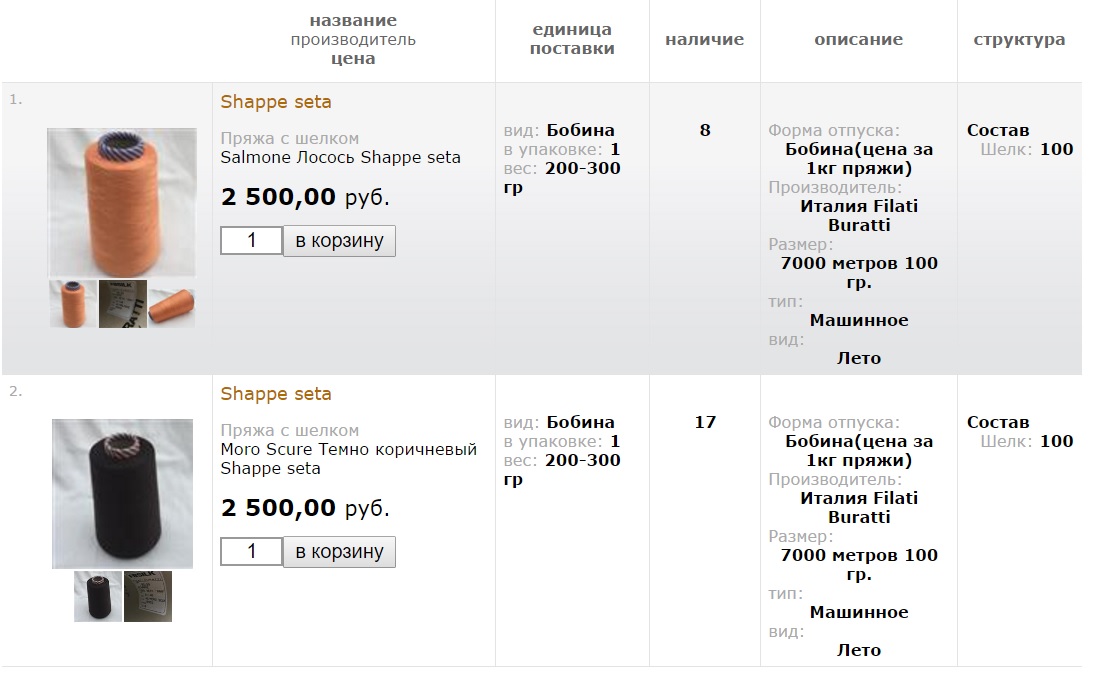Image resolution: width=1093 pixels, height=679 pixels.
Task: Add dark brown yarn to cart
Action: coord(340,552)
